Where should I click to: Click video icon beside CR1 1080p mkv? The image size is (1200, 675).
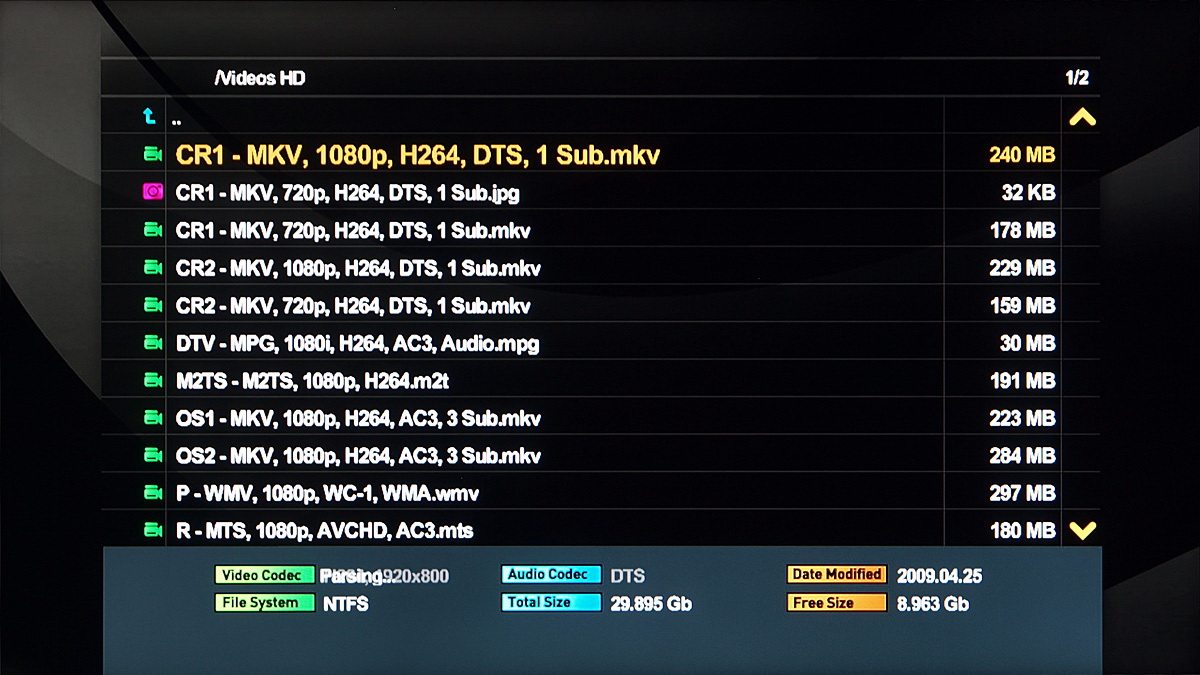tap(152, 155)
